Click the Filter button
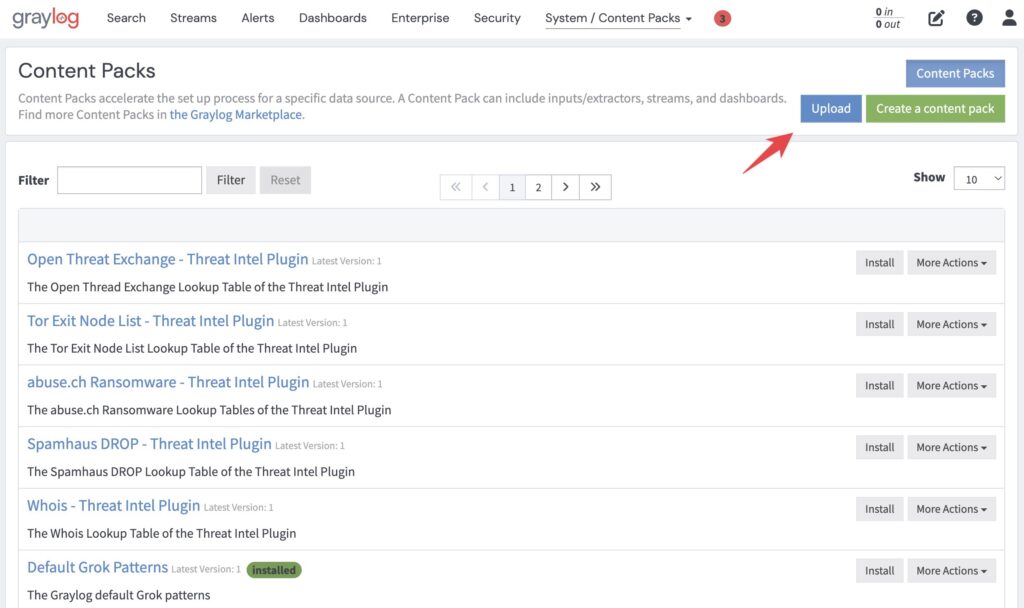Image resolution: width=1024 pixels, height=608 pixels. tap(231, 180)
